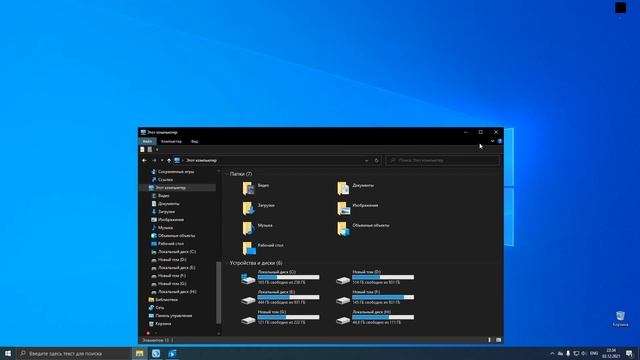Select Локальный диск (C:) in navigation pane
The image size is (640, 360).
(x=173, y=252)
